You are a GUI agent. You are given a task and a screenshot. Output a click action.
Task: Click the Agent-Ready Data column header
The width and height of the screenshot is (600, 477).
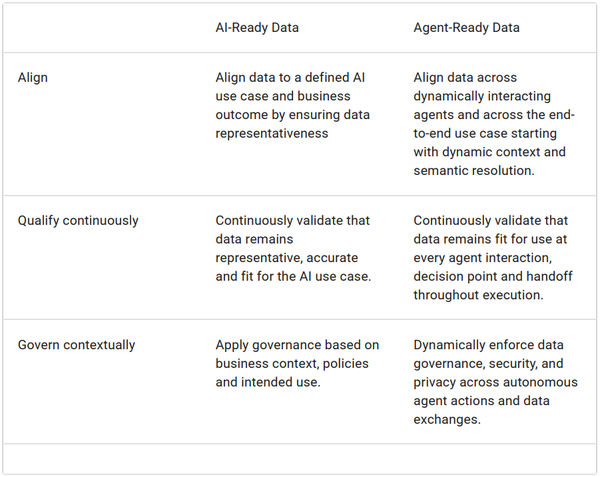pyautogui.click(x=466, y=28)
